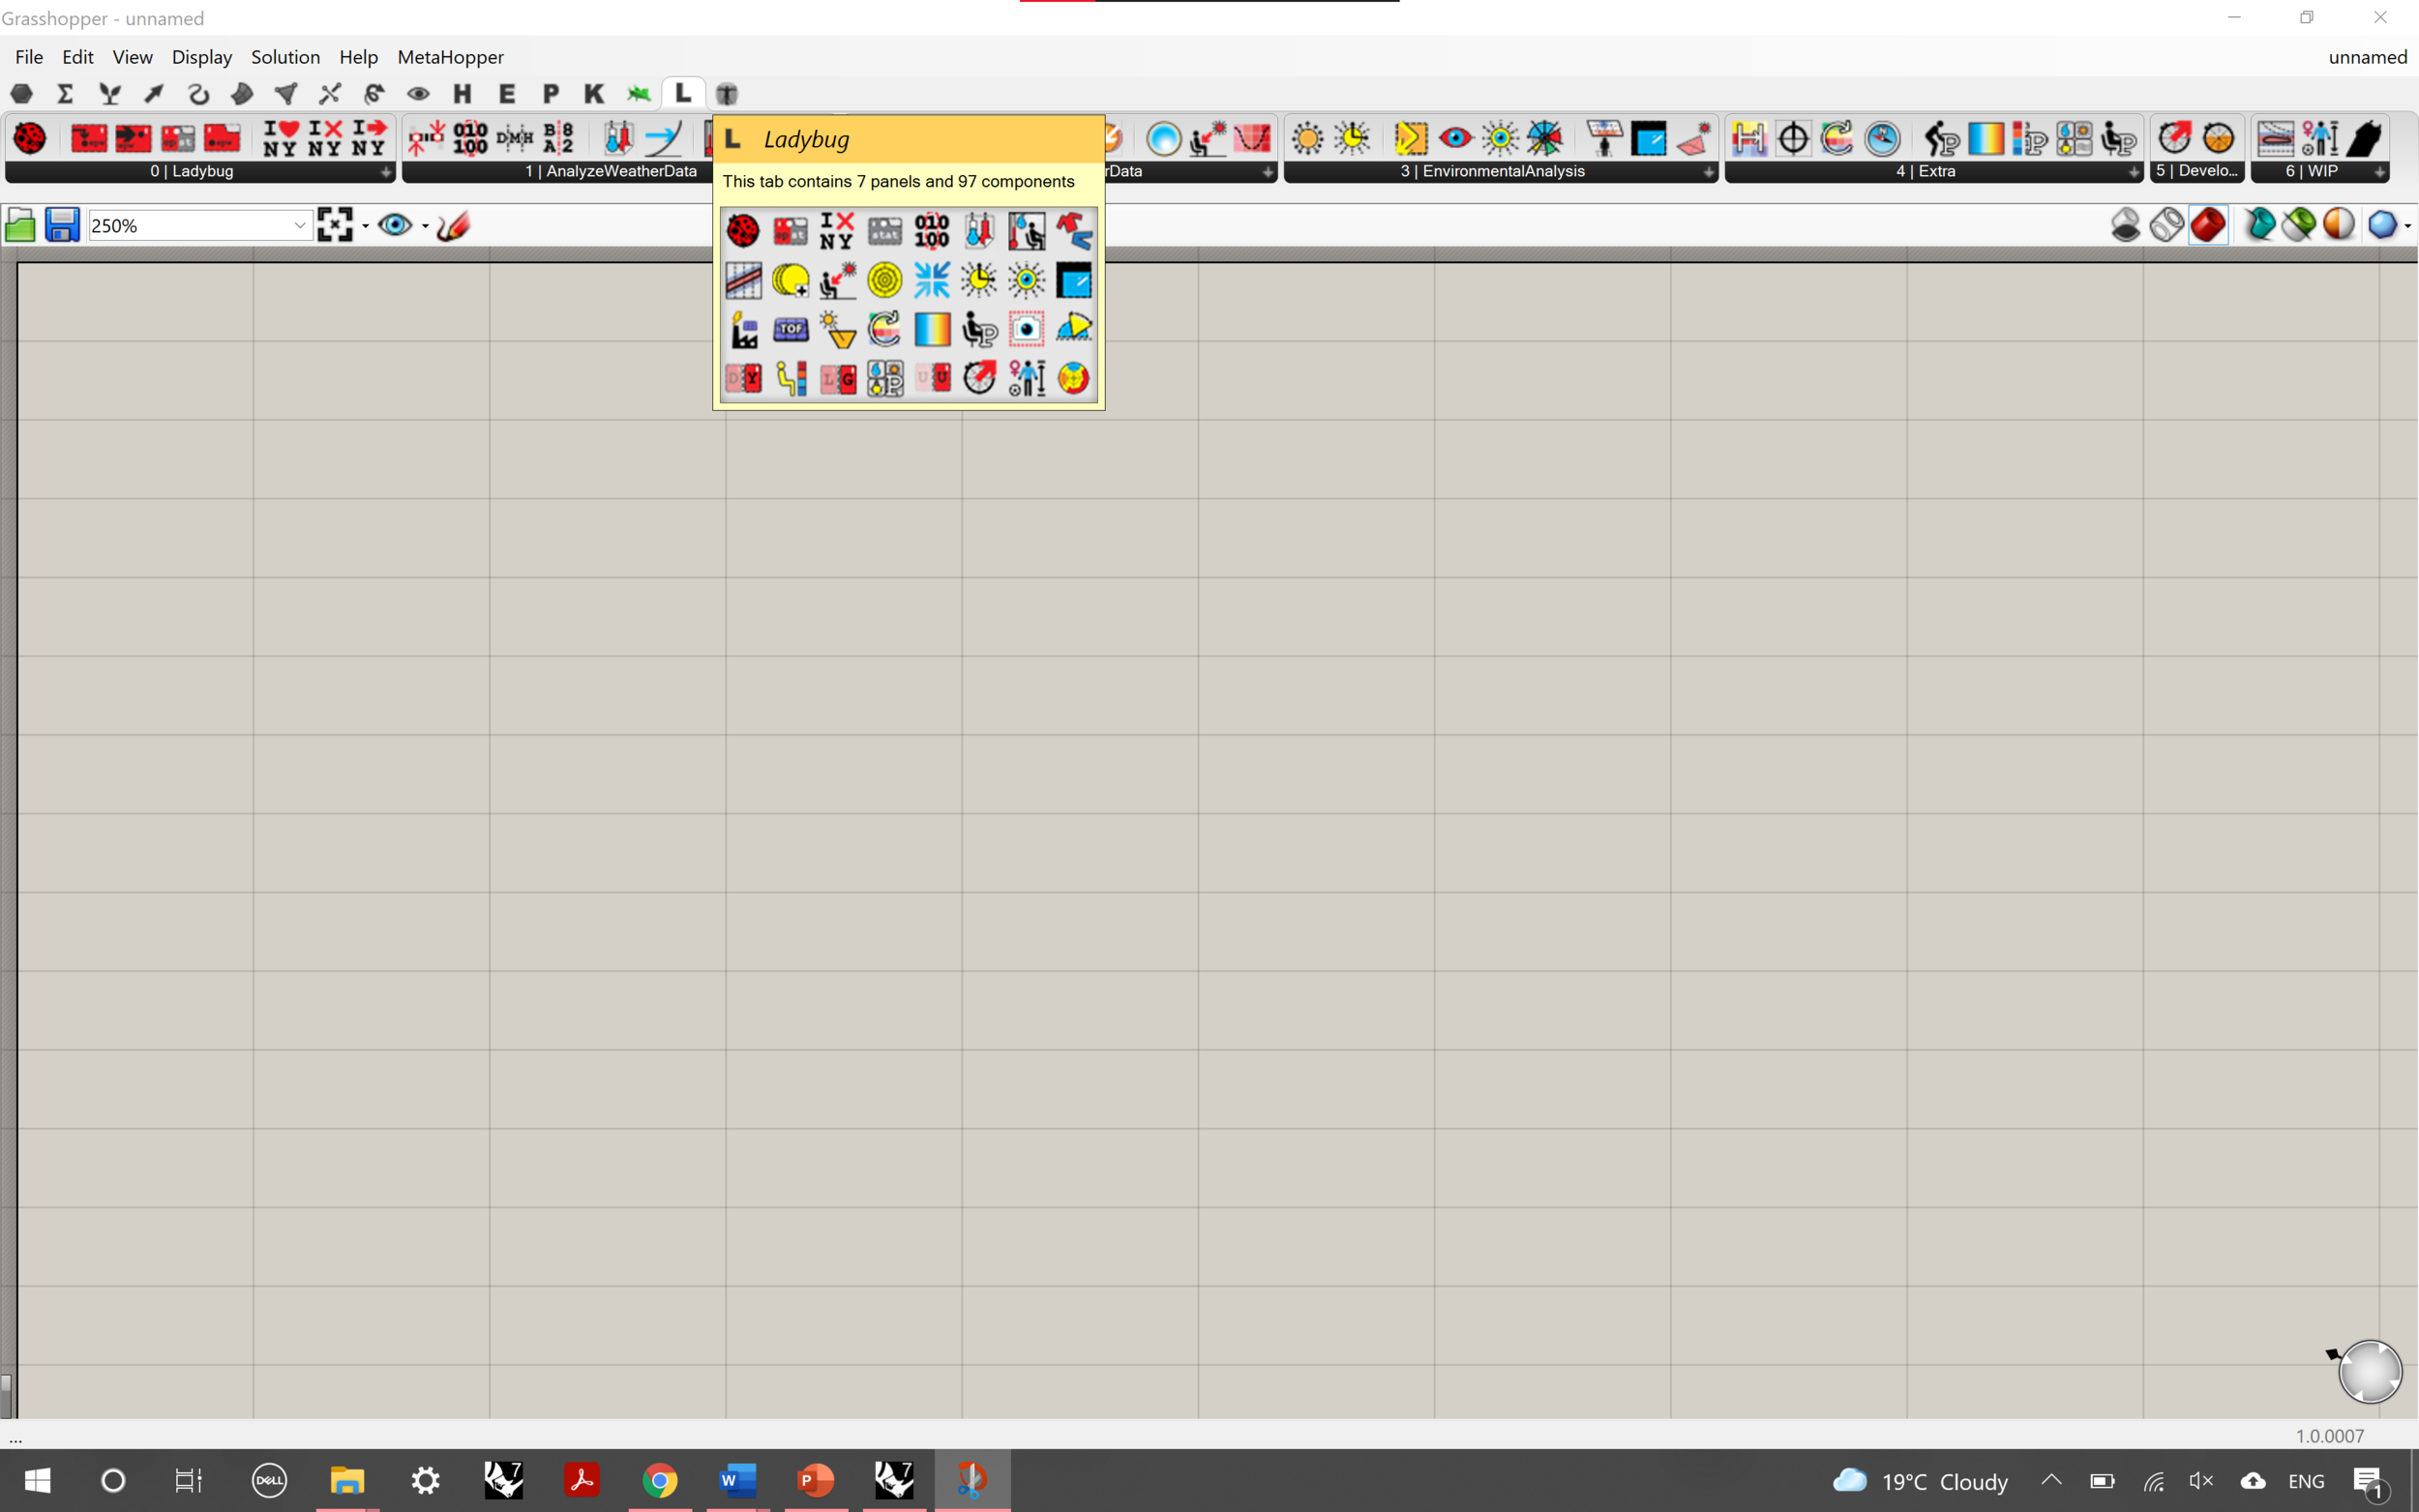
Task: Click the zoom extents button
Action: pyautogui.click(x=335, y=226)
